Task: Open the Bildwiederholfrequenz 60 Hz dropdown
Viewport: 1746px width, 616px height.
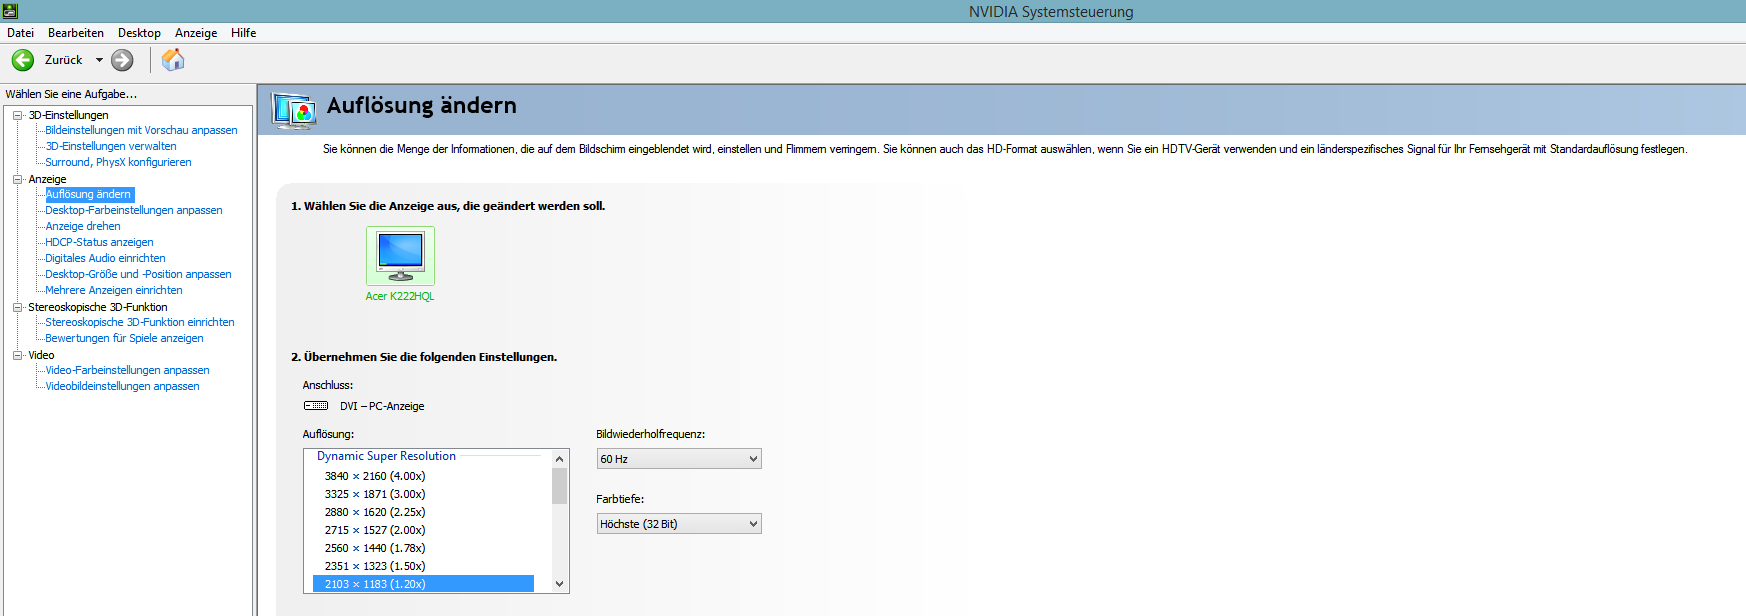Action: point(679,459)
